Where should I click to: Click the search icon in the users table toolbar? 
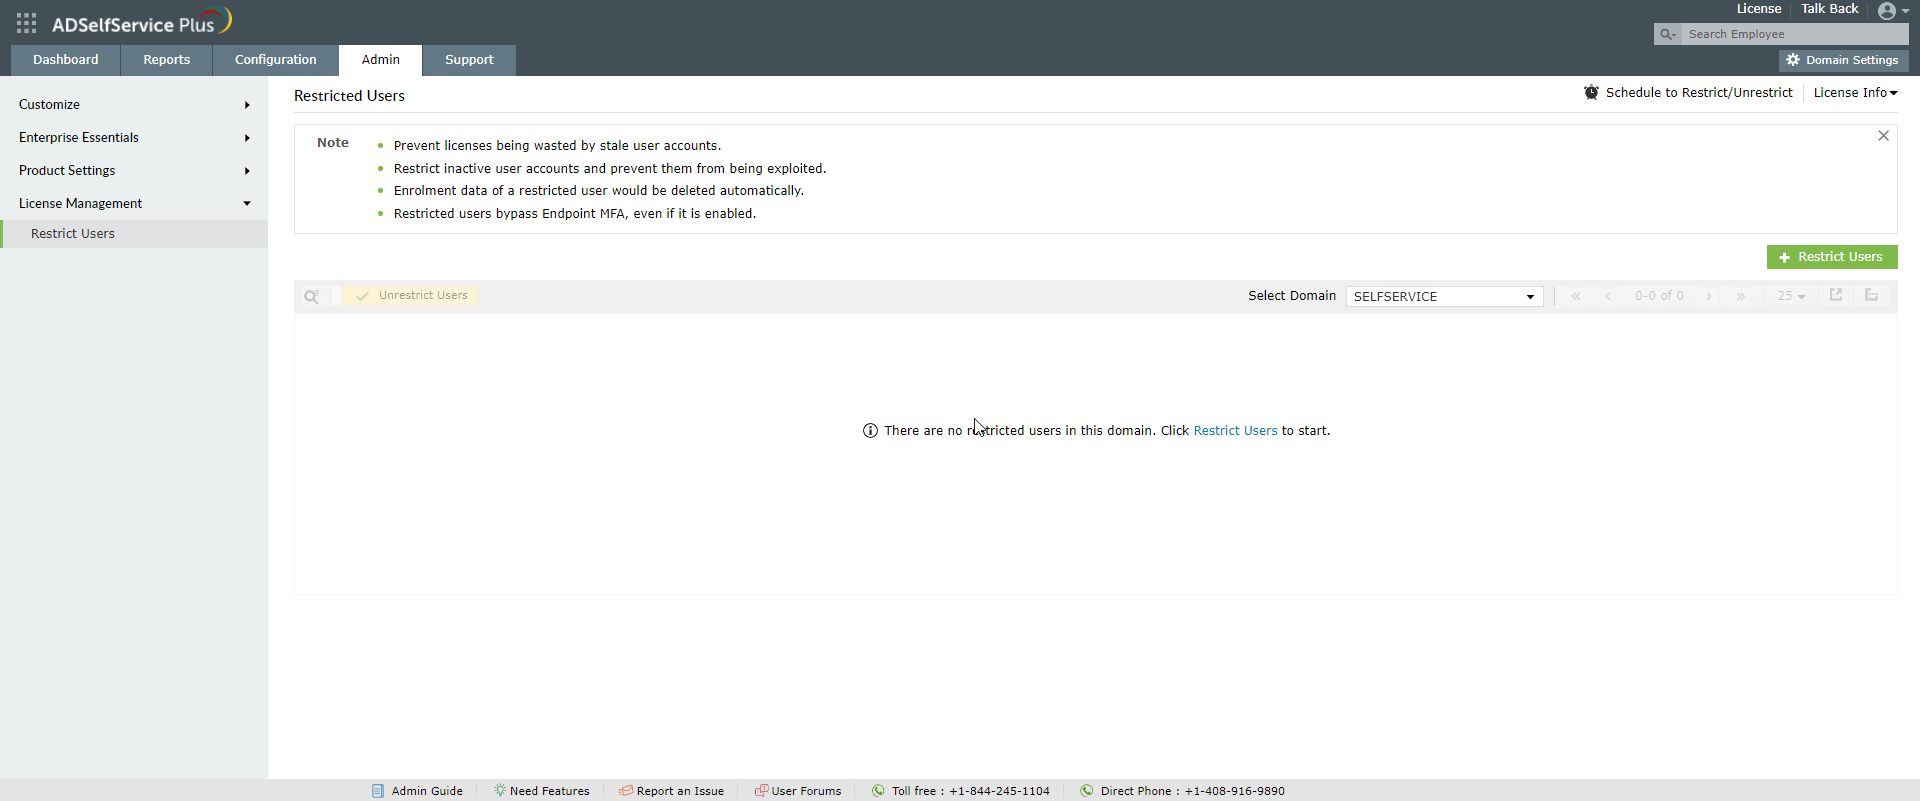[x=311, y=296]
